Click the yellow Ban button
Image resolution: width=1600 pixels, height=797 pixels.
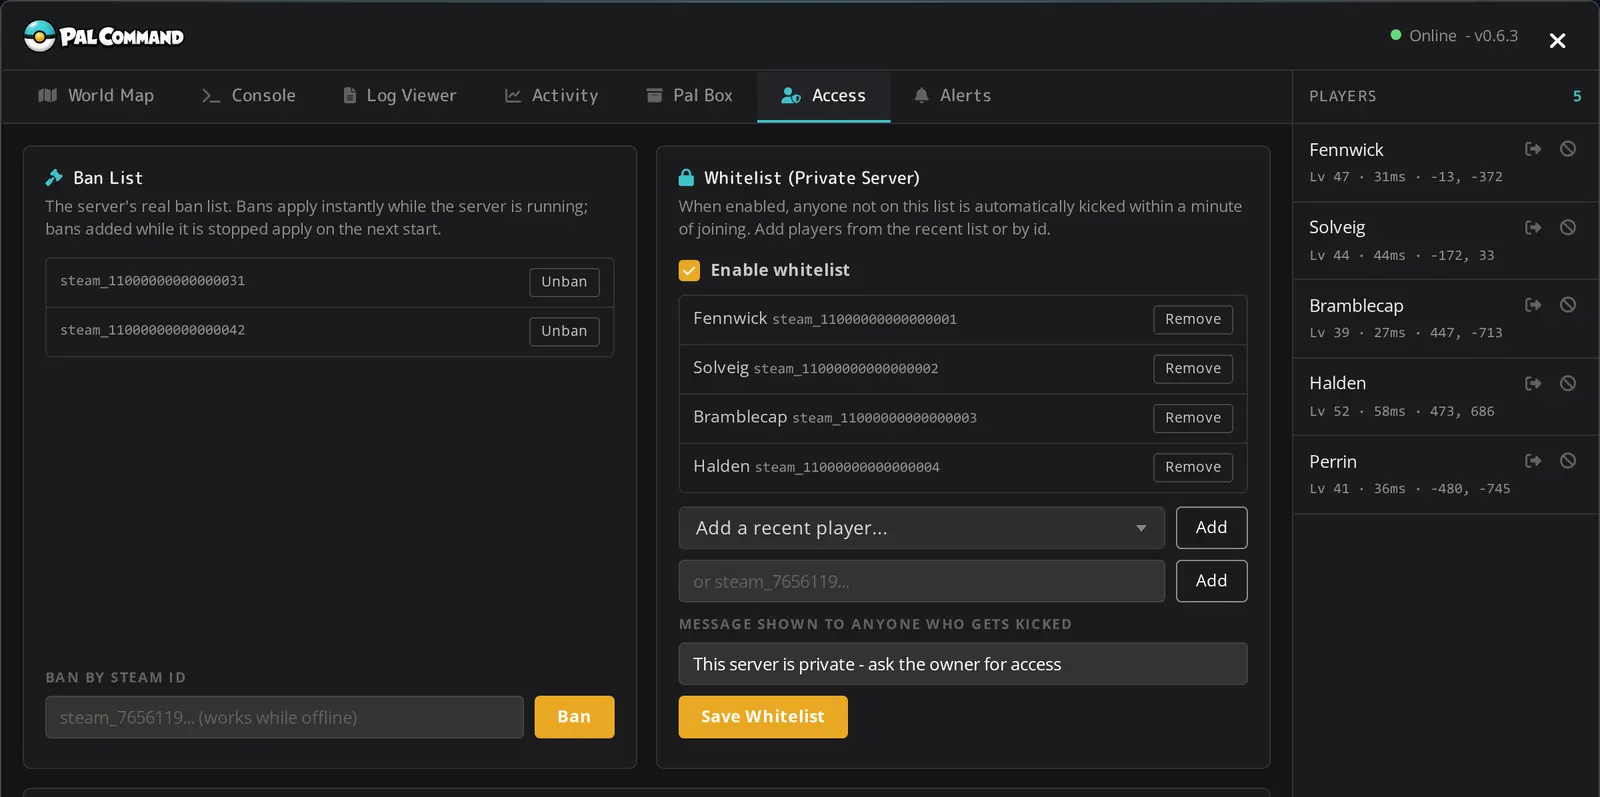tap(574, 717)
